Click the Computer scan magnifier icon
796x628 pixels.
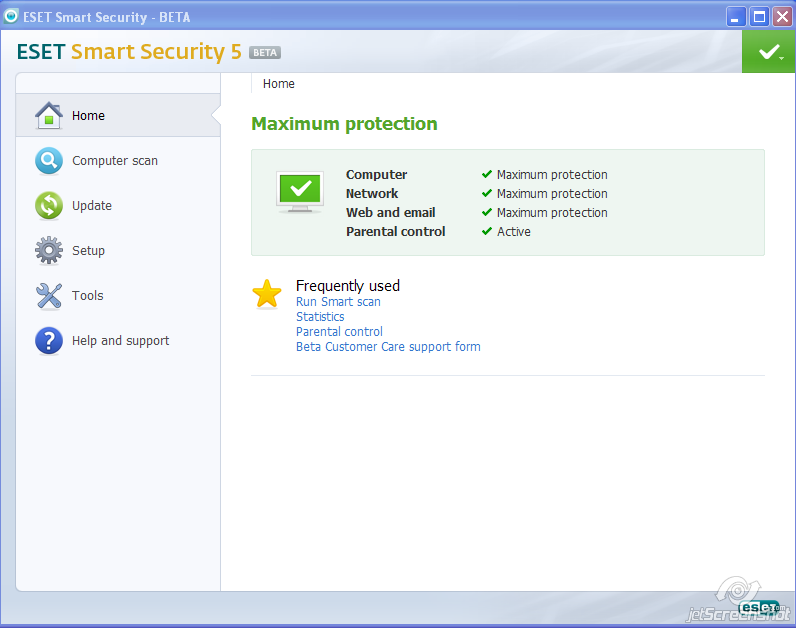pos(49,160)
